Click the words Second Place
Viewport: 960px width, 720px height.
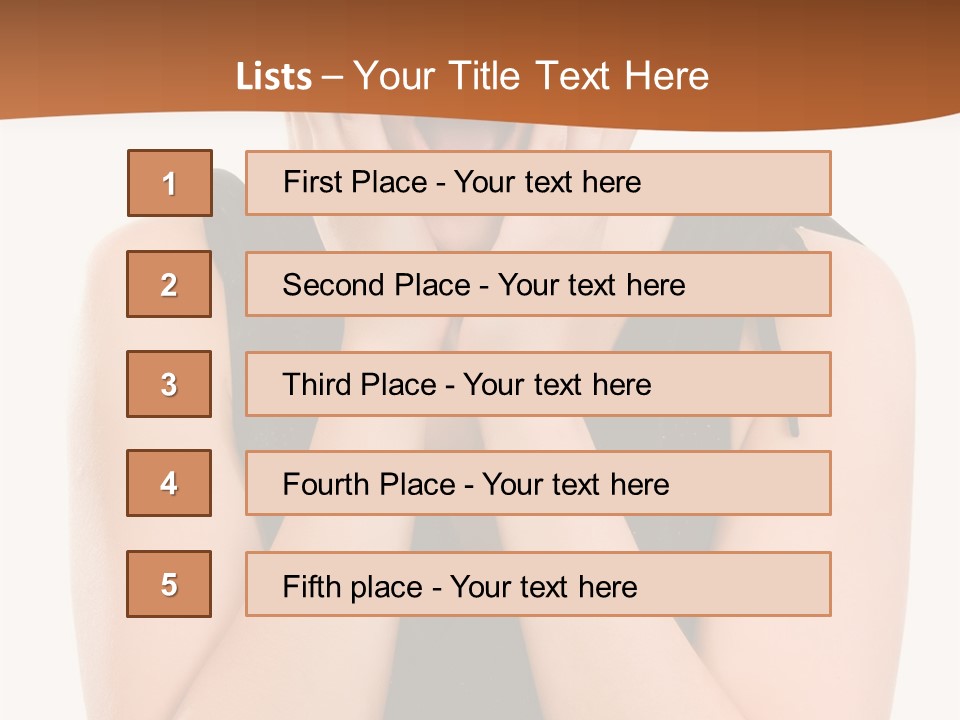(x=377, y=285)
